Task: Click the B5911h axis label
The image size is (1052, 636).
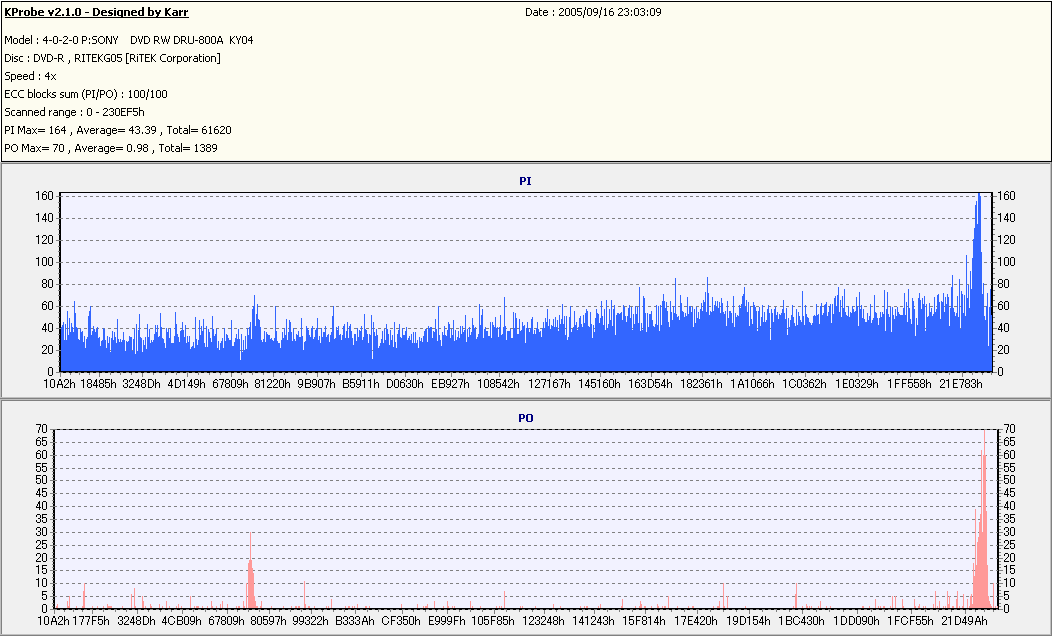Action: (360, 384)
